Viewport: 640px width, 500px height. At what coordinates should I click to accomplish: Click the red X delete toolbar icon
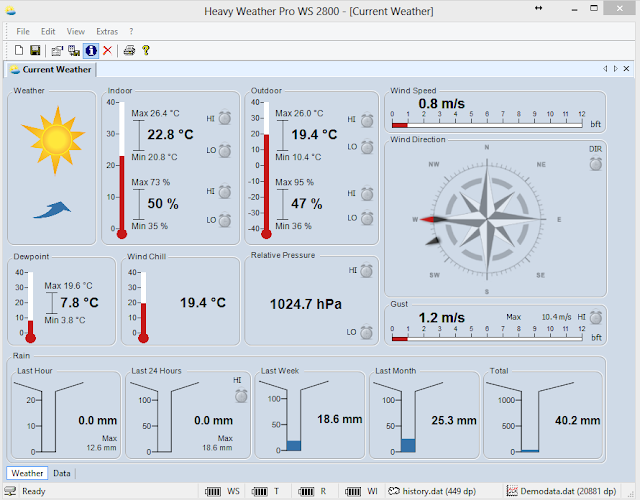(107, 51)
